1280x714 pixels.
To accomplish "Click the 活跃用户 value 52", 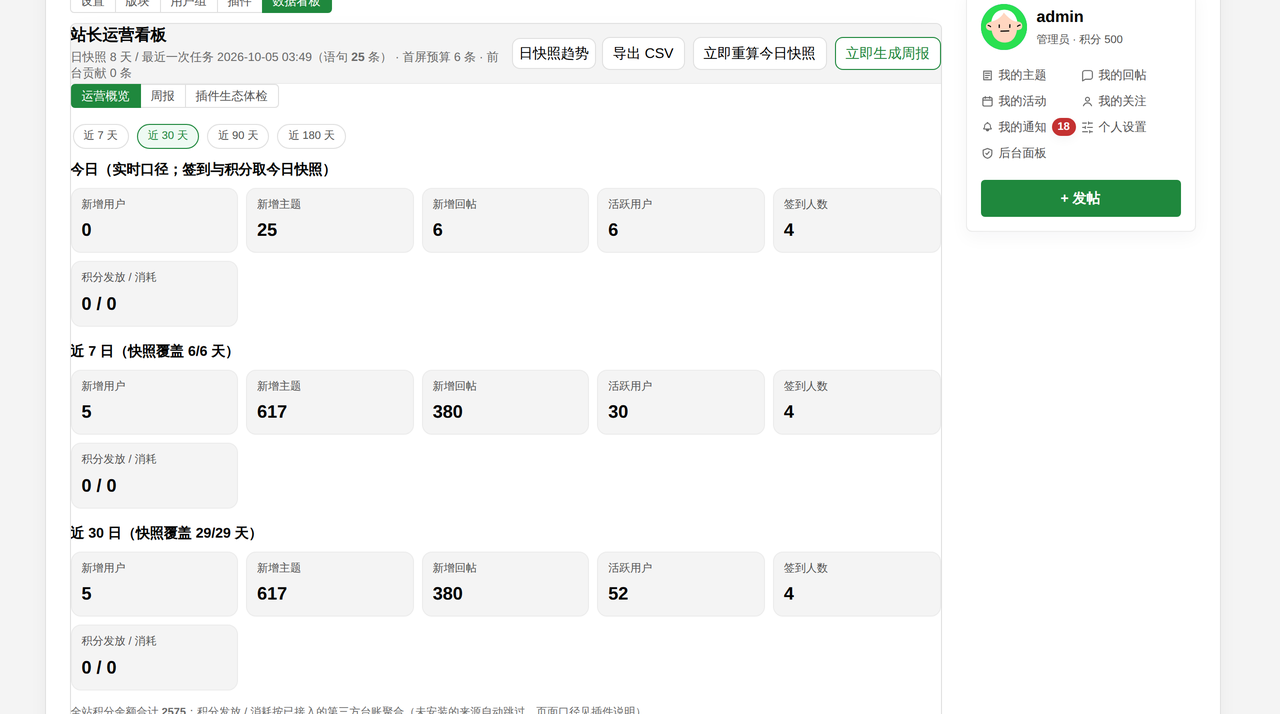I will coord(618,594).
